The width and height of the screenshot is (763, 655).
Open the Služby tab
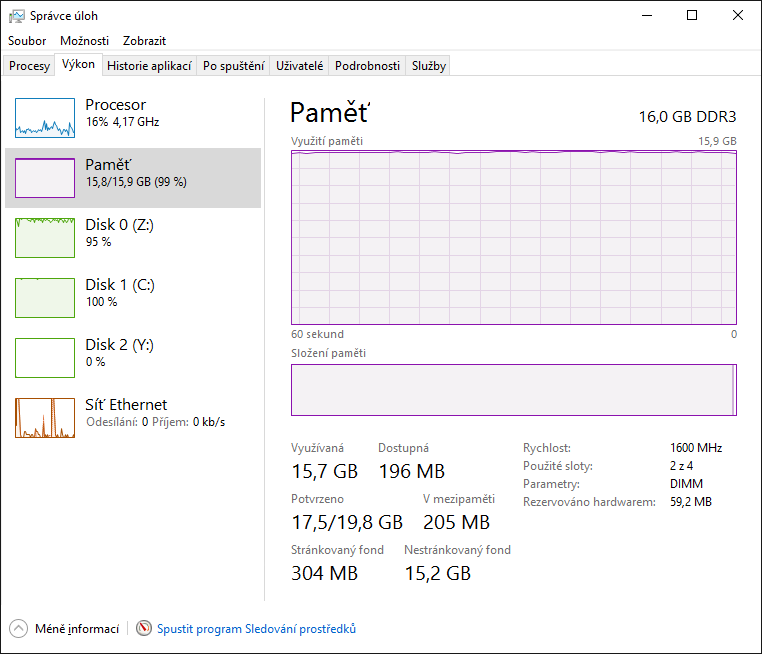(x=429, y=66)
